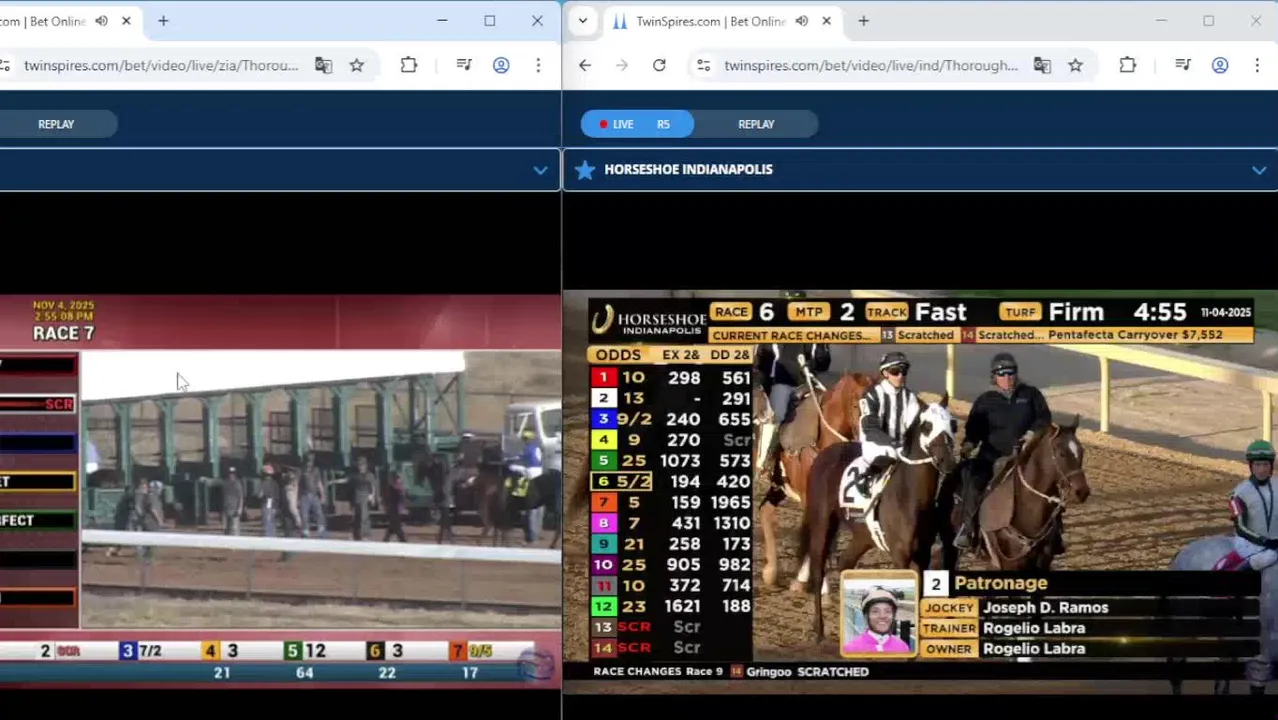Maximize the left browser window
The height and width of the screenshot is (720, 1278).
point(490,21)
